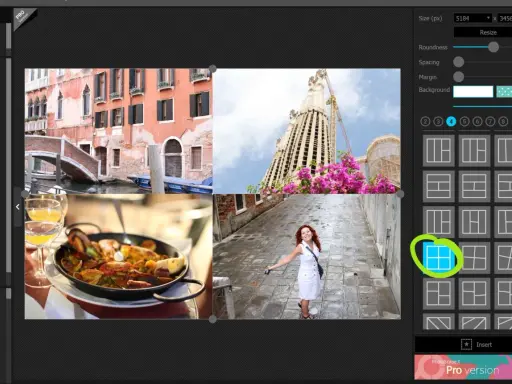The width and height of the screenshot is (512, 384).
Task: Click the right-edge divider handle on collage
Action: pos(400,194)
